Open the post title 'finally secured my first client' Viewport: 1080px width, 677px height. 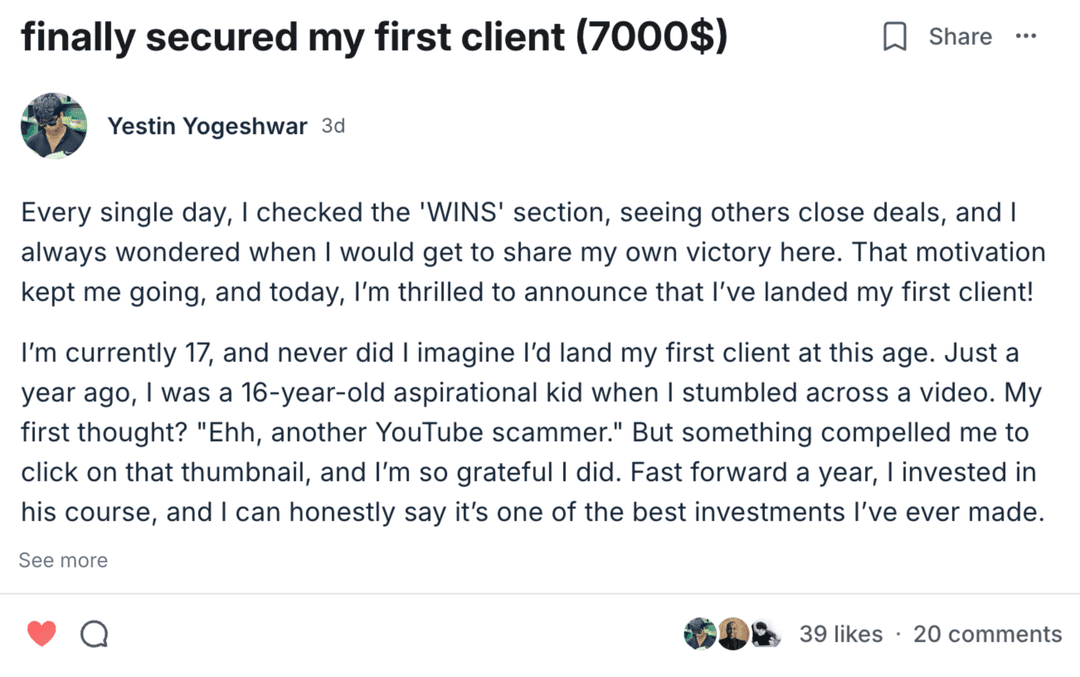coord(290,38)
